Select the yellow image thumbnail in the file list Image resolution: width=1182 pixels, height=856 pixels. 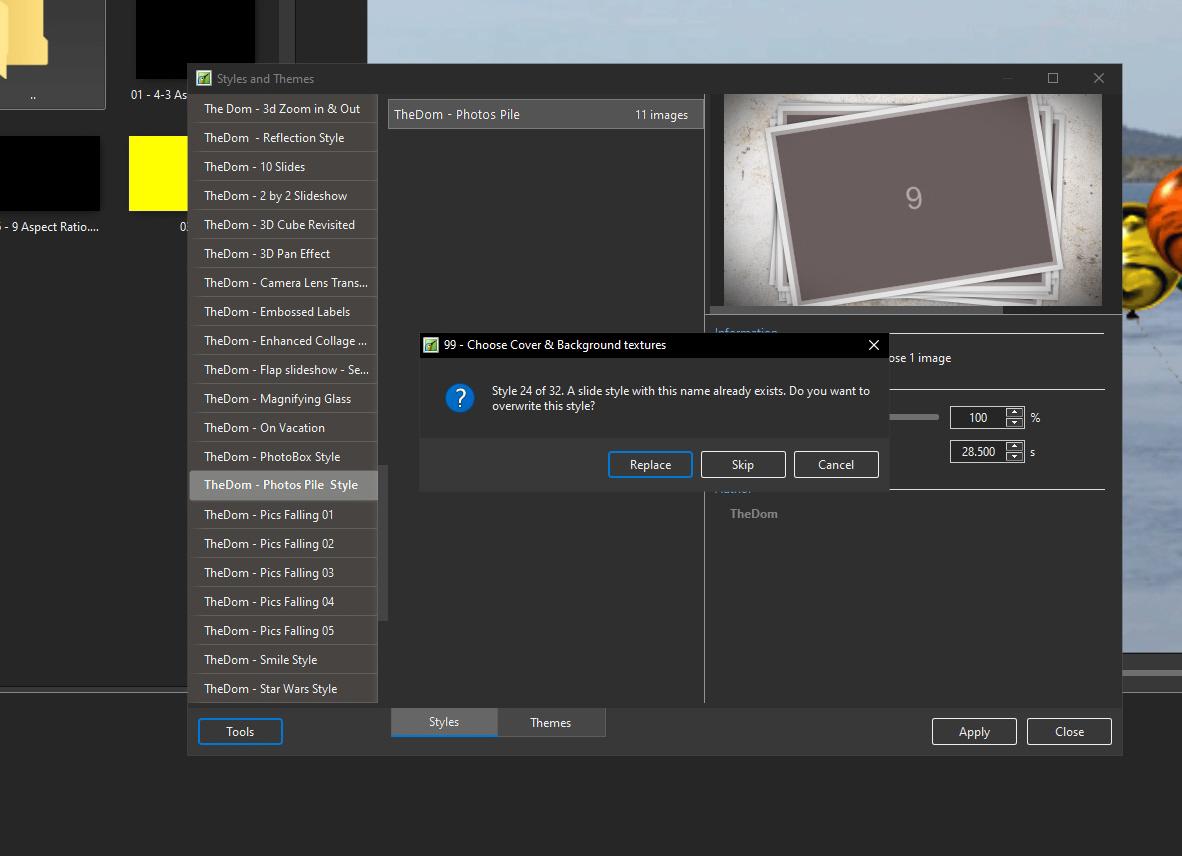point(158,173)
